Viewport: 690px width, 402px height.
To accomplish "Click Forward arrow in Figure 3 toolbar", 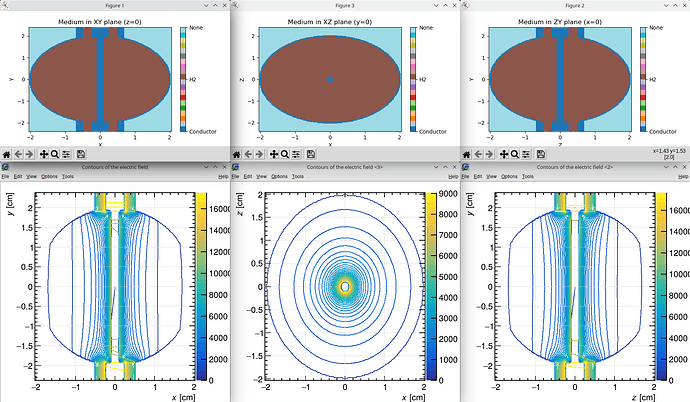I will pos(261,154).
